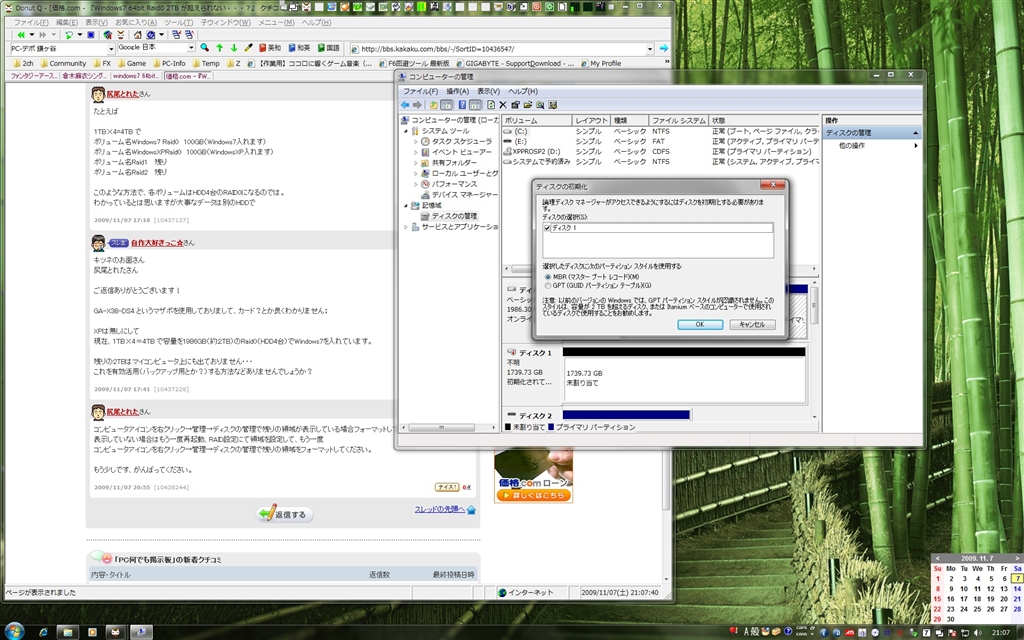Image resolution: width=1024 pixels, height=640 pixels.
Task: Click the blue stop button in browser toolbar
Action: [x=92, y=35]
